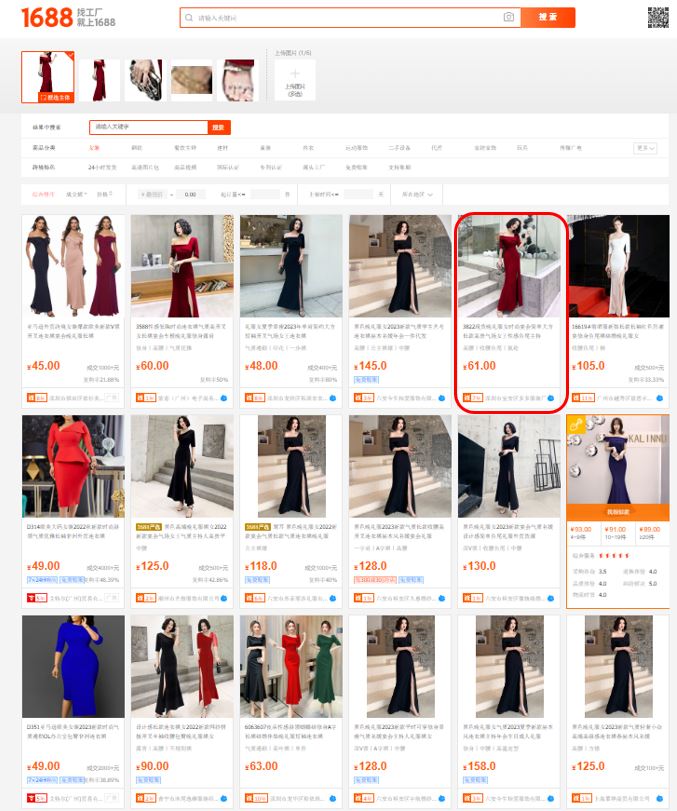Focus the minimum price field
The width and height of the screenshot is (677, 811).
coord(152,194)
